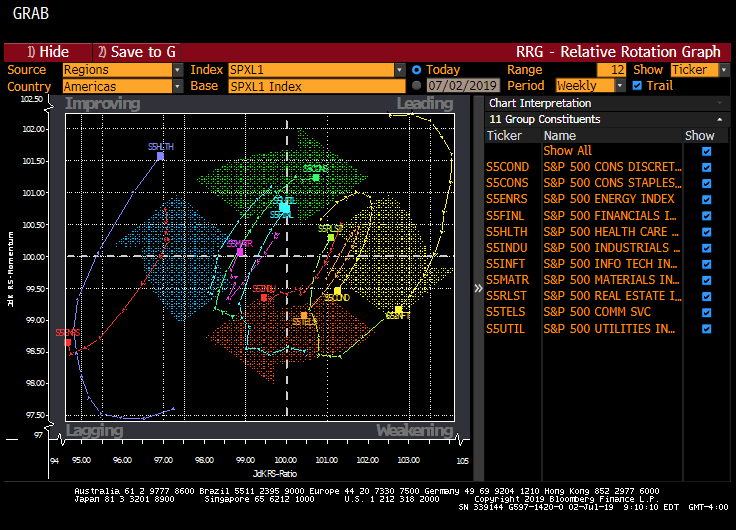Click S&P 500 UTILITIES name

pyautogui.click(x=609, y=329)
